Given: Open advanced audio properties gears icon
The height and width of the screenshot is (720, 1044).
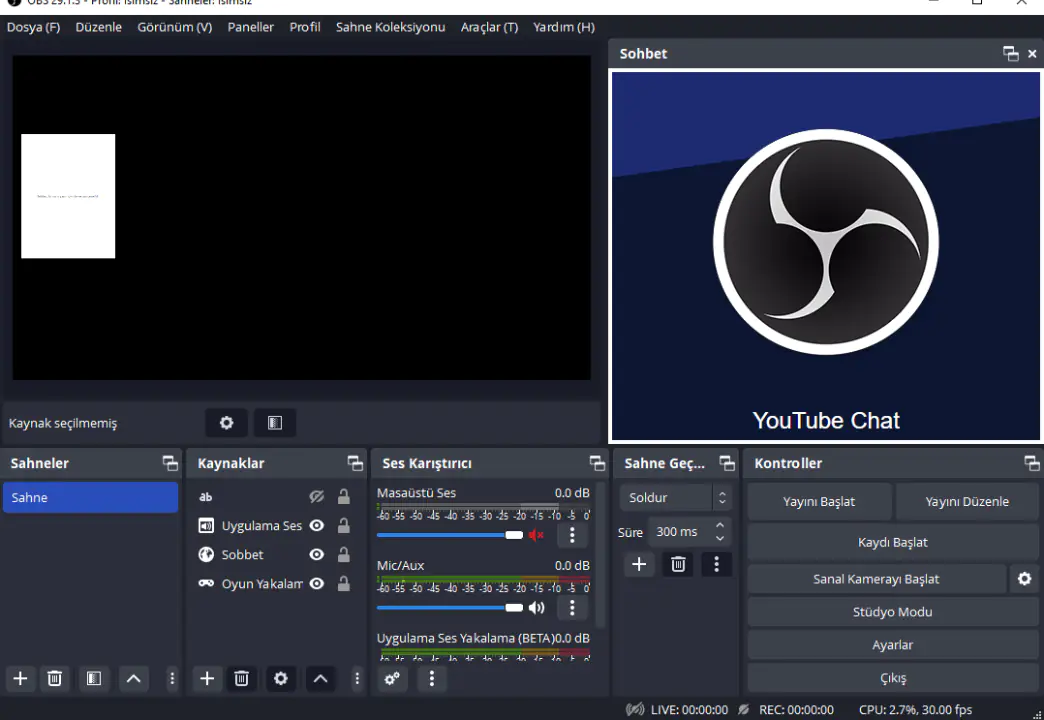Looking at the screenshot, I should [392, 678].
